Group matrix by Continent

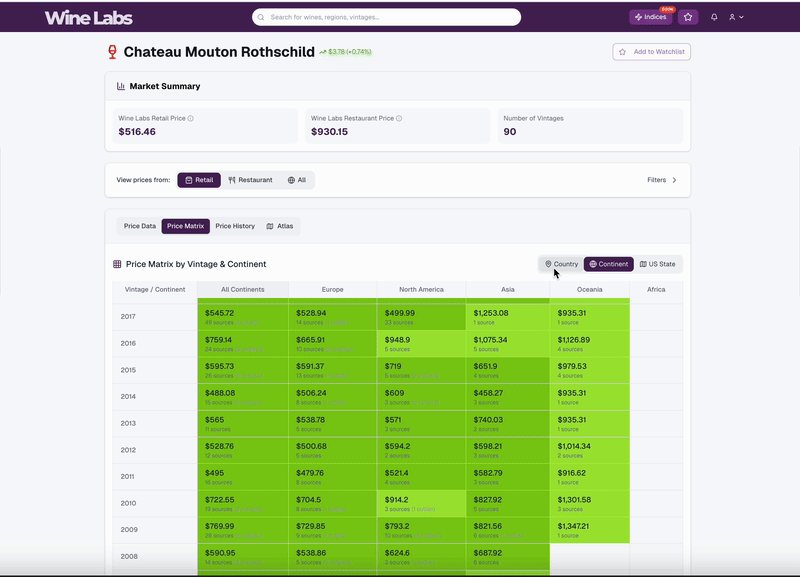coord(609,264)
